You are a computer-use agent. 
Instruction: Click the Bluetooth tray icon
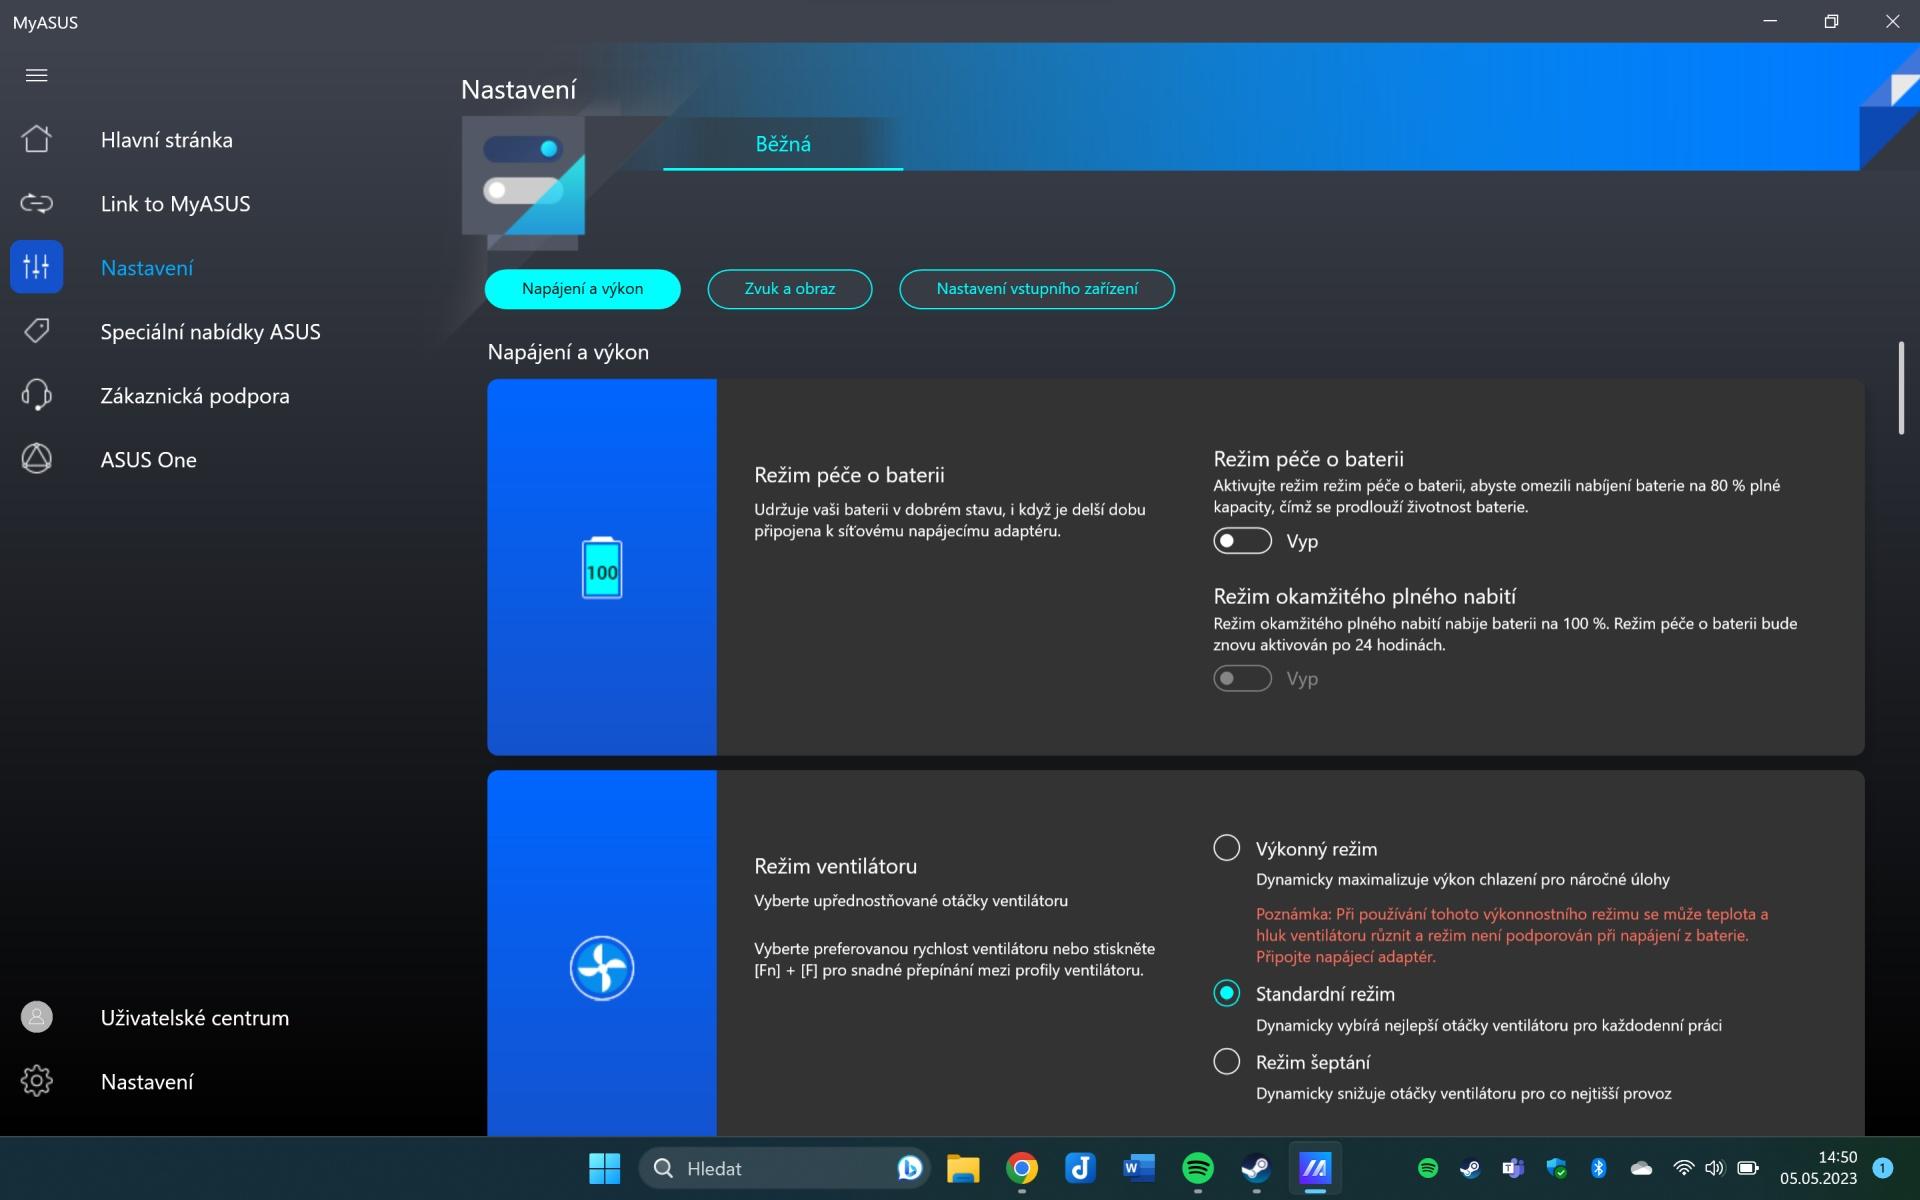click(1598, 1168)
